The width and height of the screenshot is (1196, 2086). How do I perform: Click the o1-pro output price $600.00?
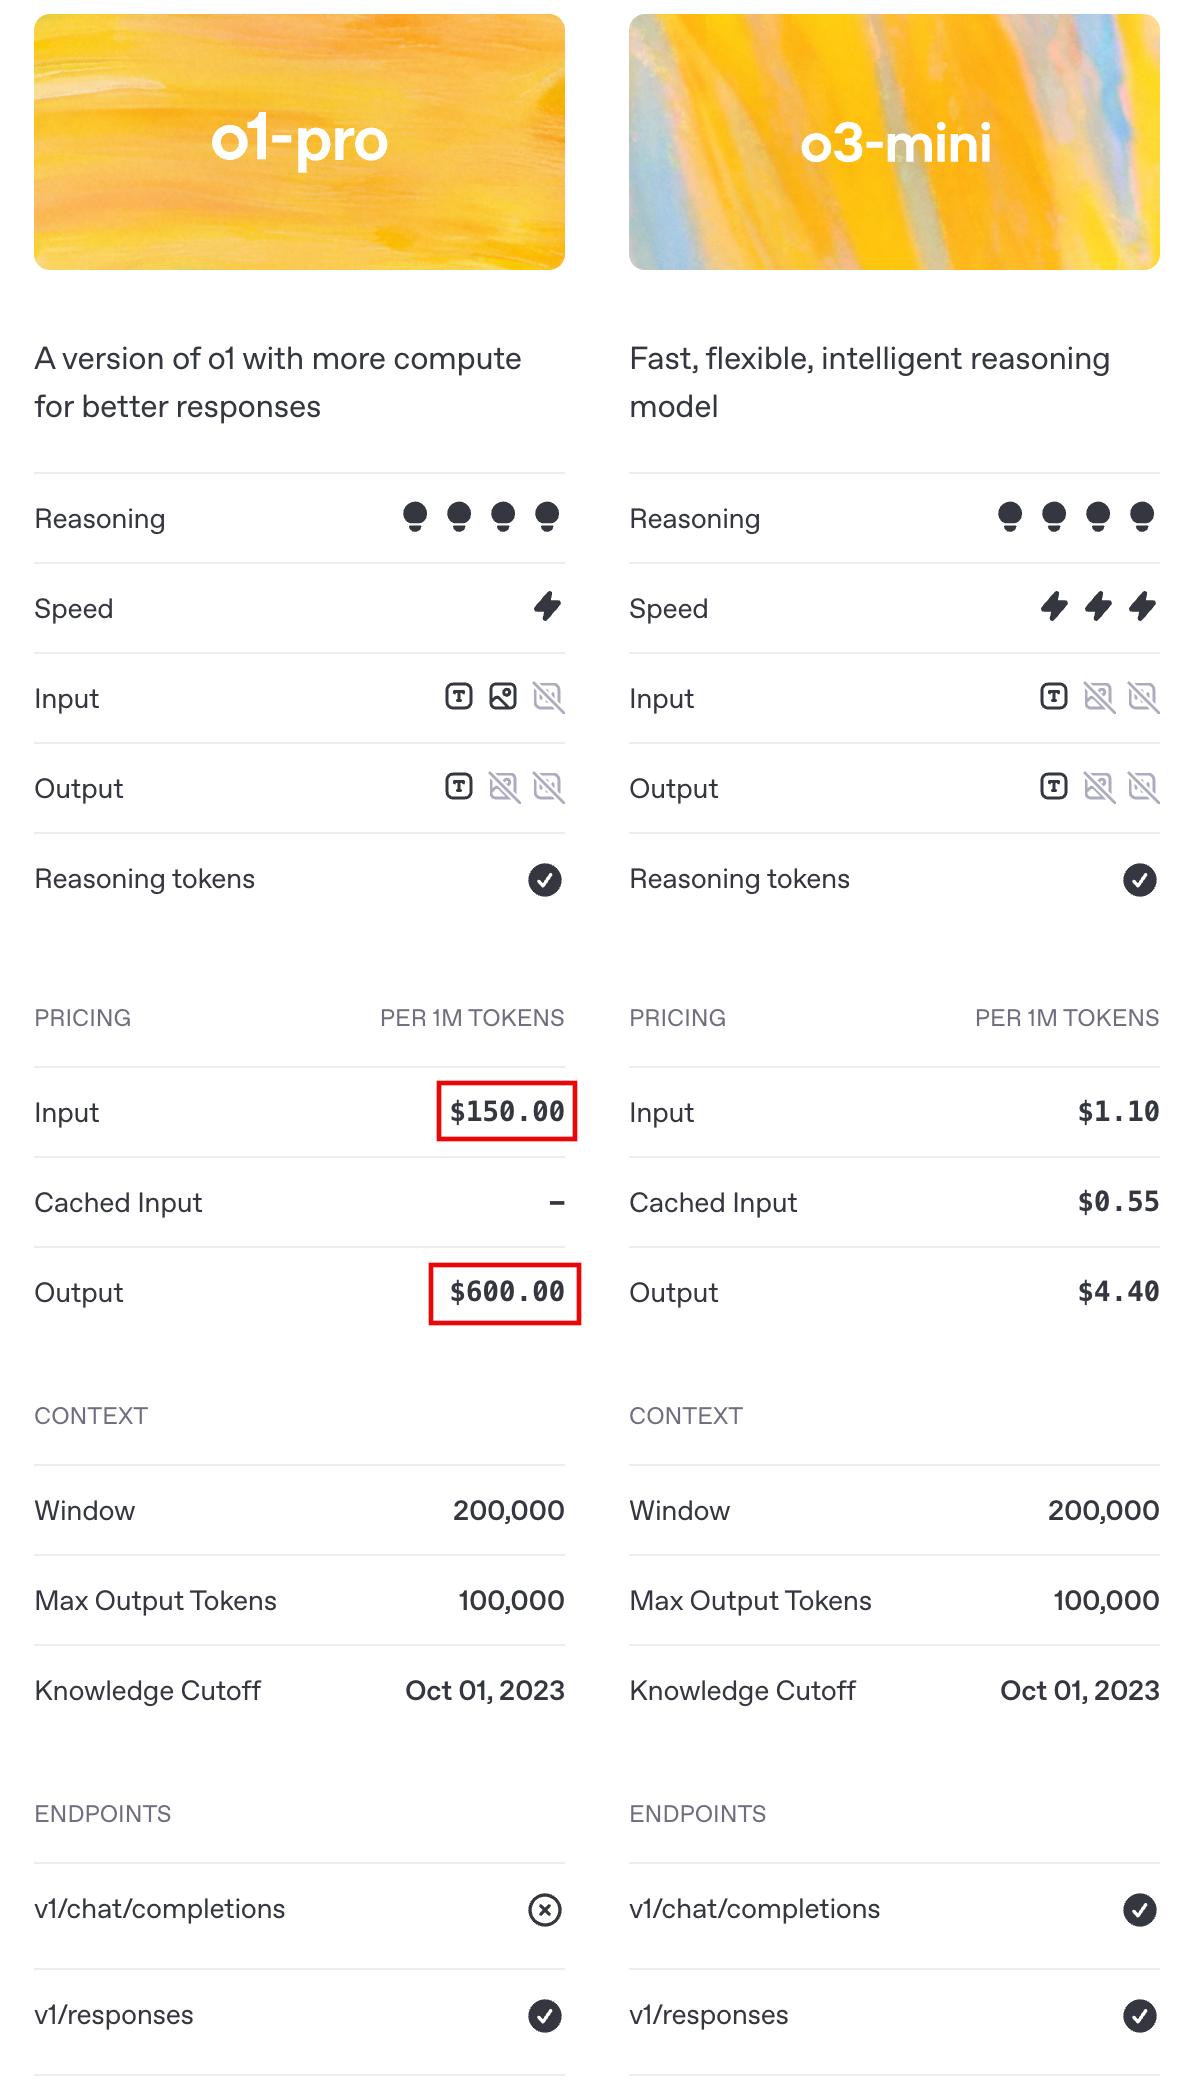(x=507, y=1292)
